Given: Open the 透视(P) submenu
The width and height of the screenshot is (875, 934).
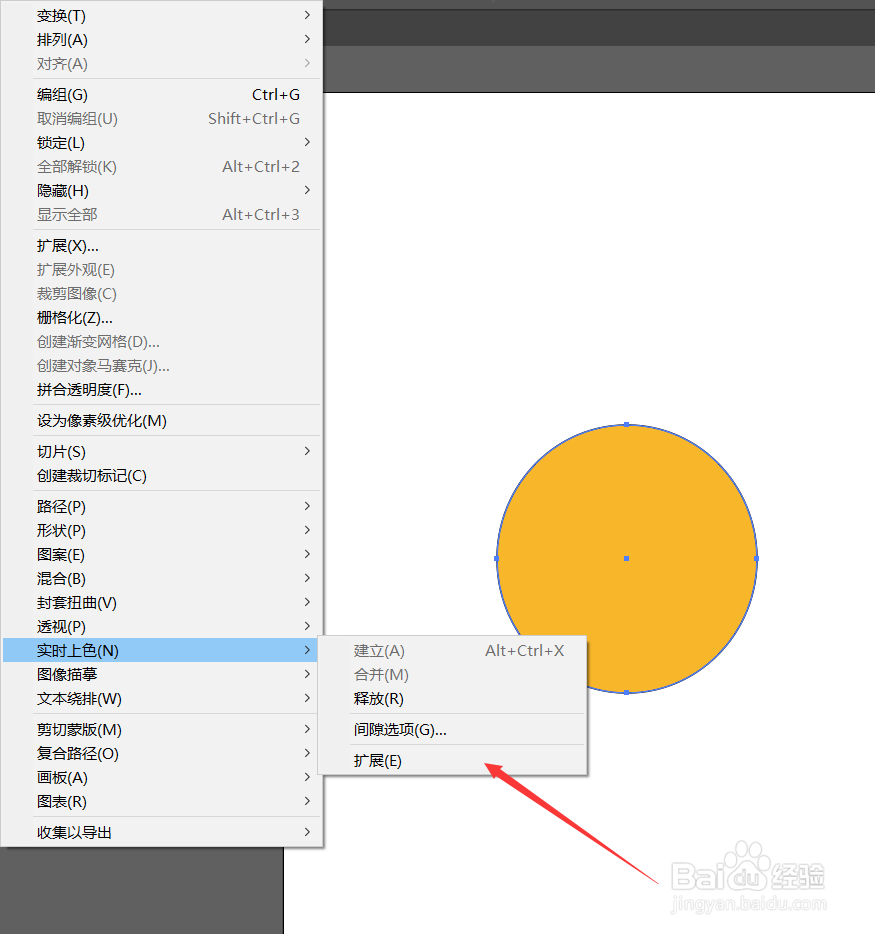Looking at the screenshot, I should (x=162, y=626).
